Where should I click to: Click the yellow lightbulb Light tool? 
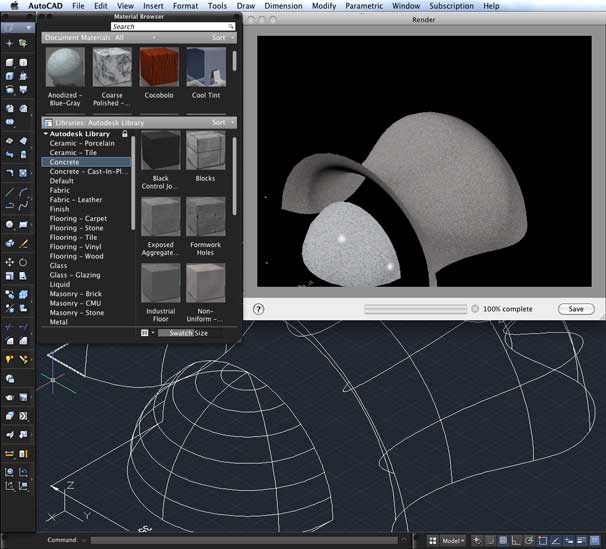coord(10,359)
